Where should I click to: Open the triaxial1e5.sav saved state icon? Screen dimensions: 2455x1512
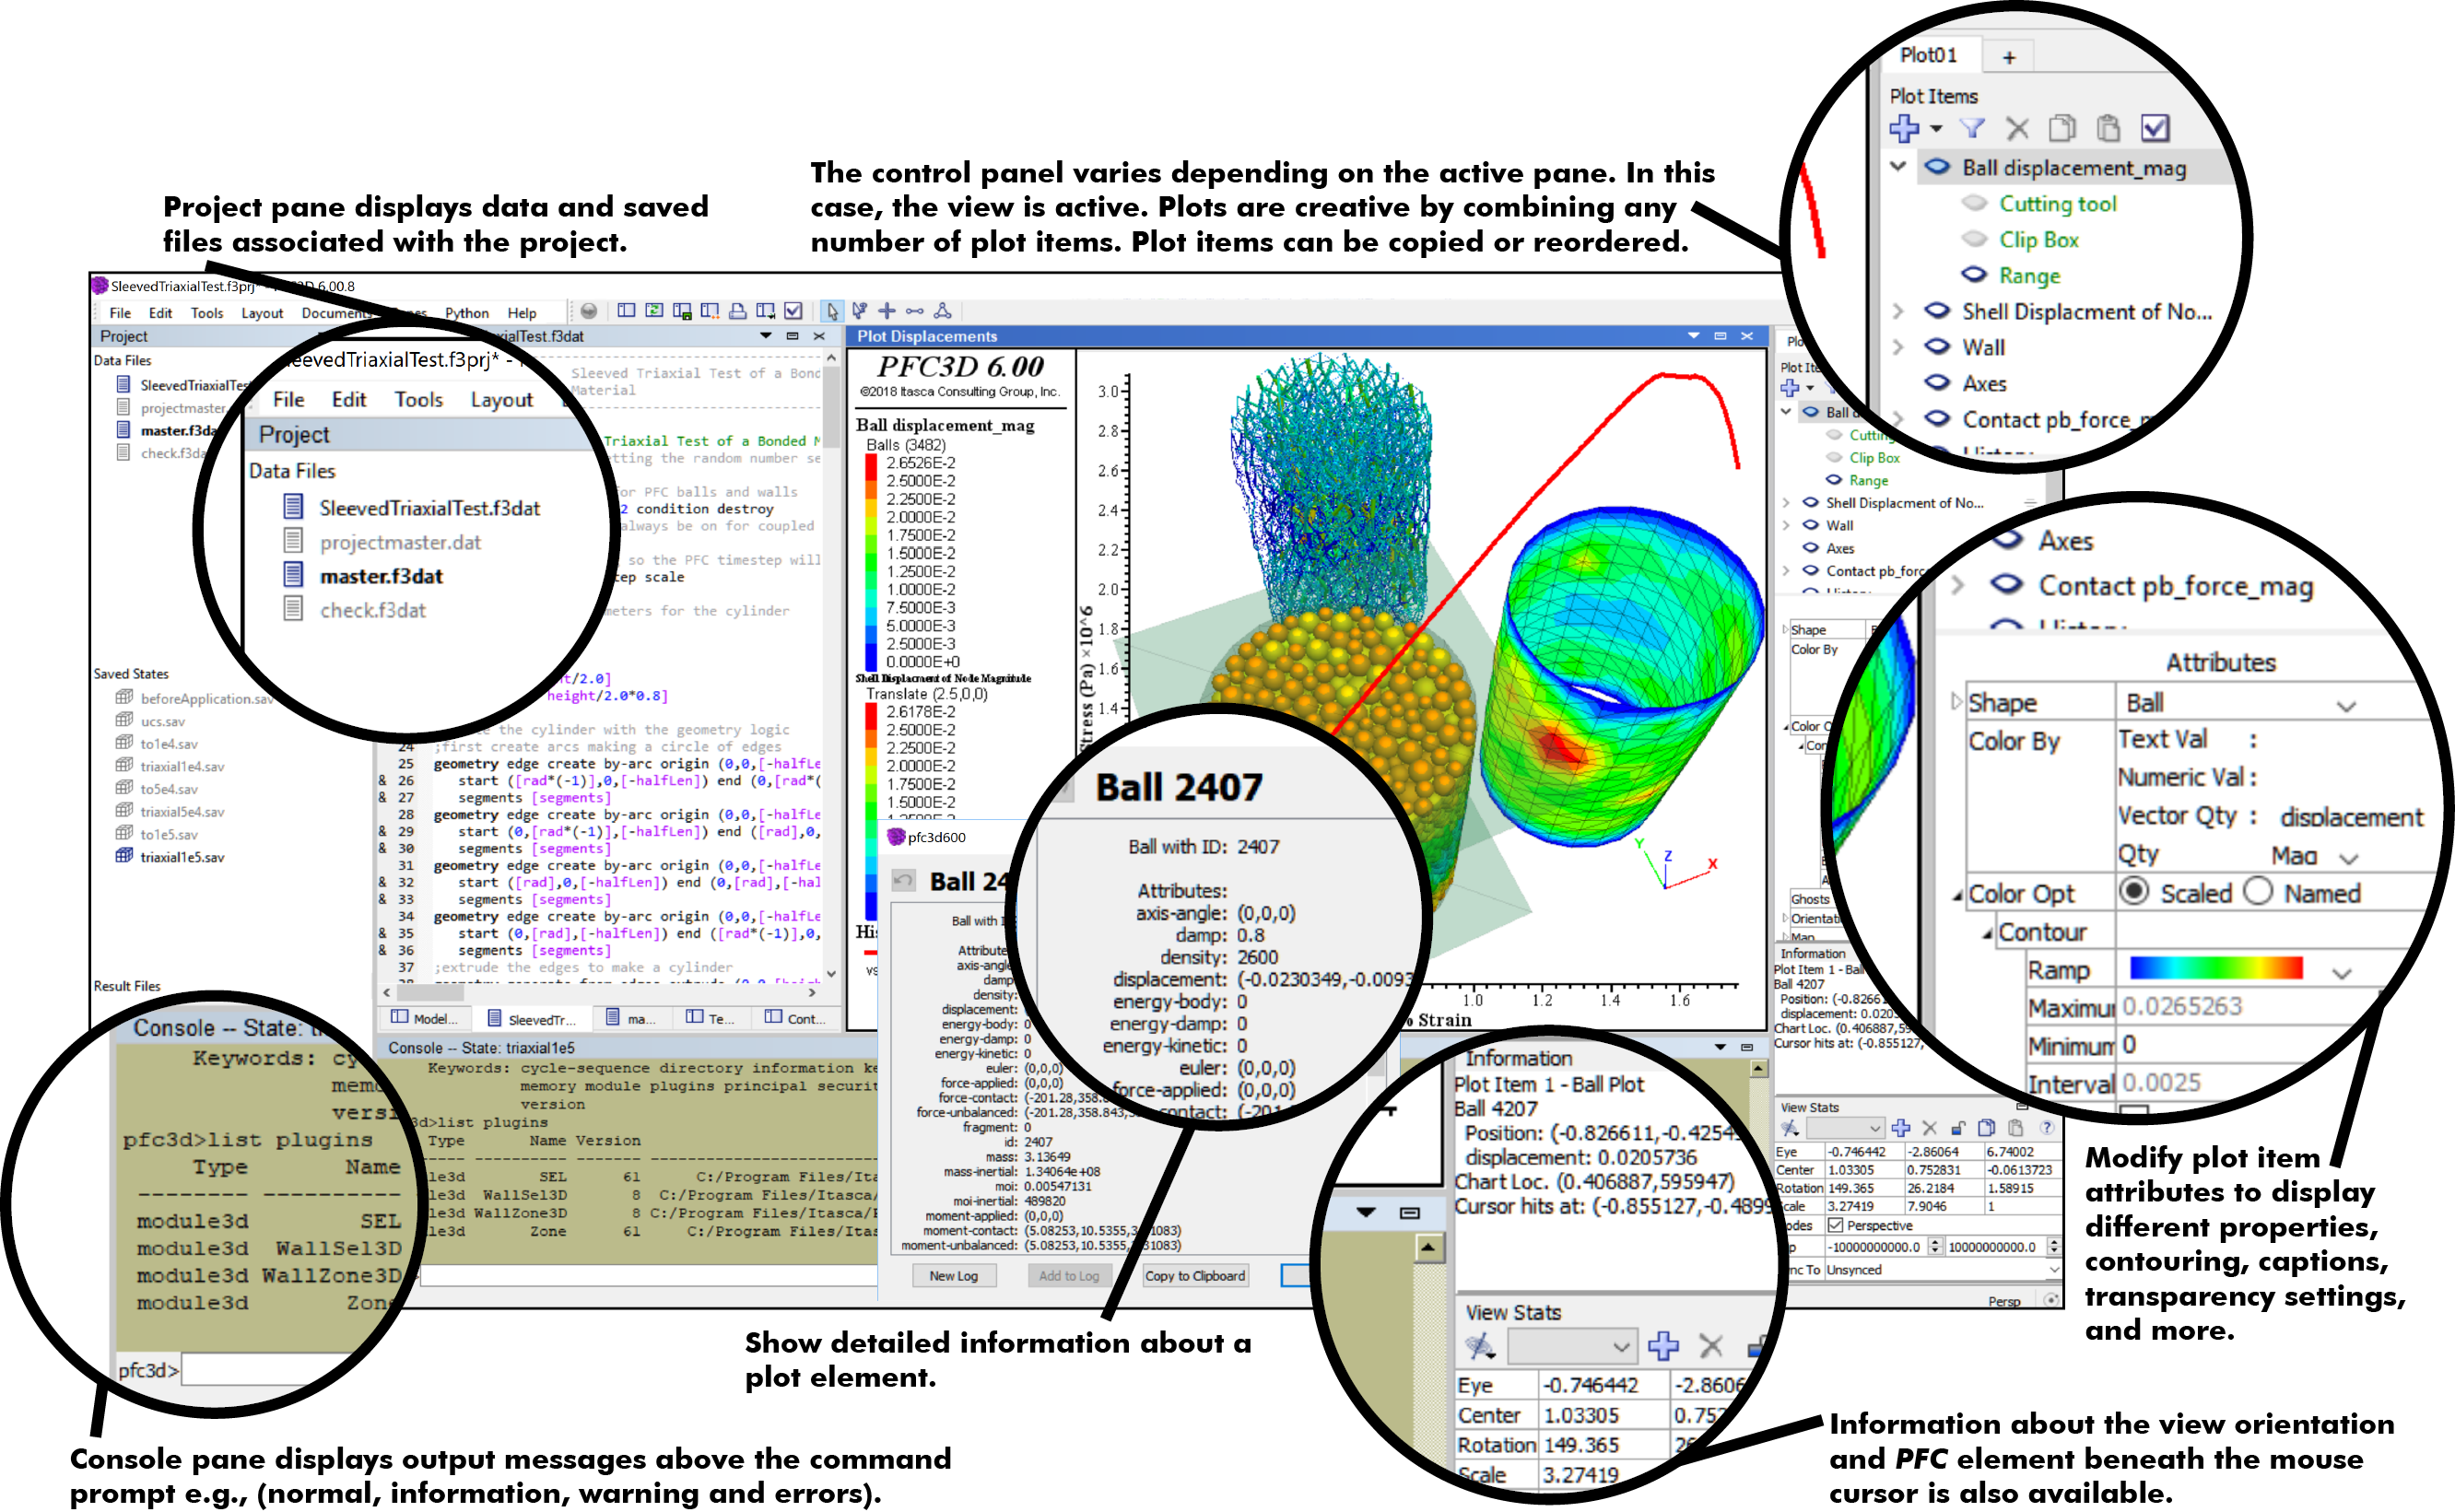coord(124,856)
